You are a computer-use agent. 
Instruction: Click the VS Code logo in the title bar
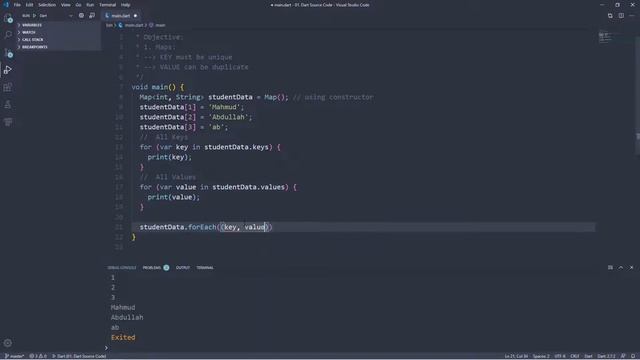coord(6,5)
